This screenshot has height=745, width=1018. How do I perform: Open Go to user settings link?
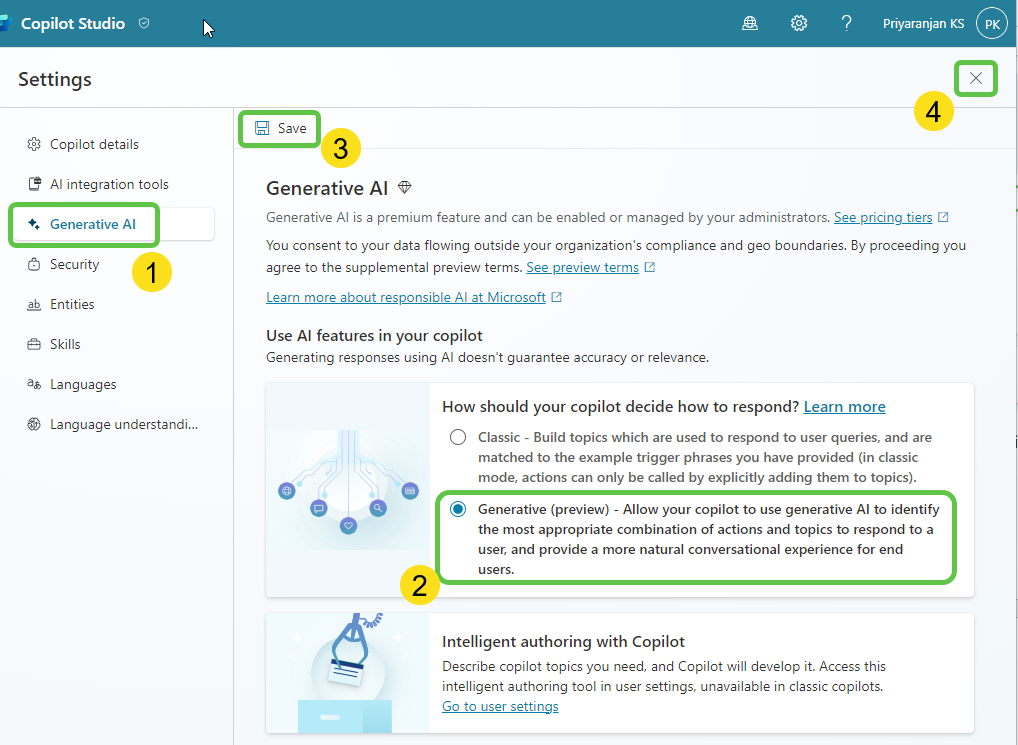(x=500, y=706)
